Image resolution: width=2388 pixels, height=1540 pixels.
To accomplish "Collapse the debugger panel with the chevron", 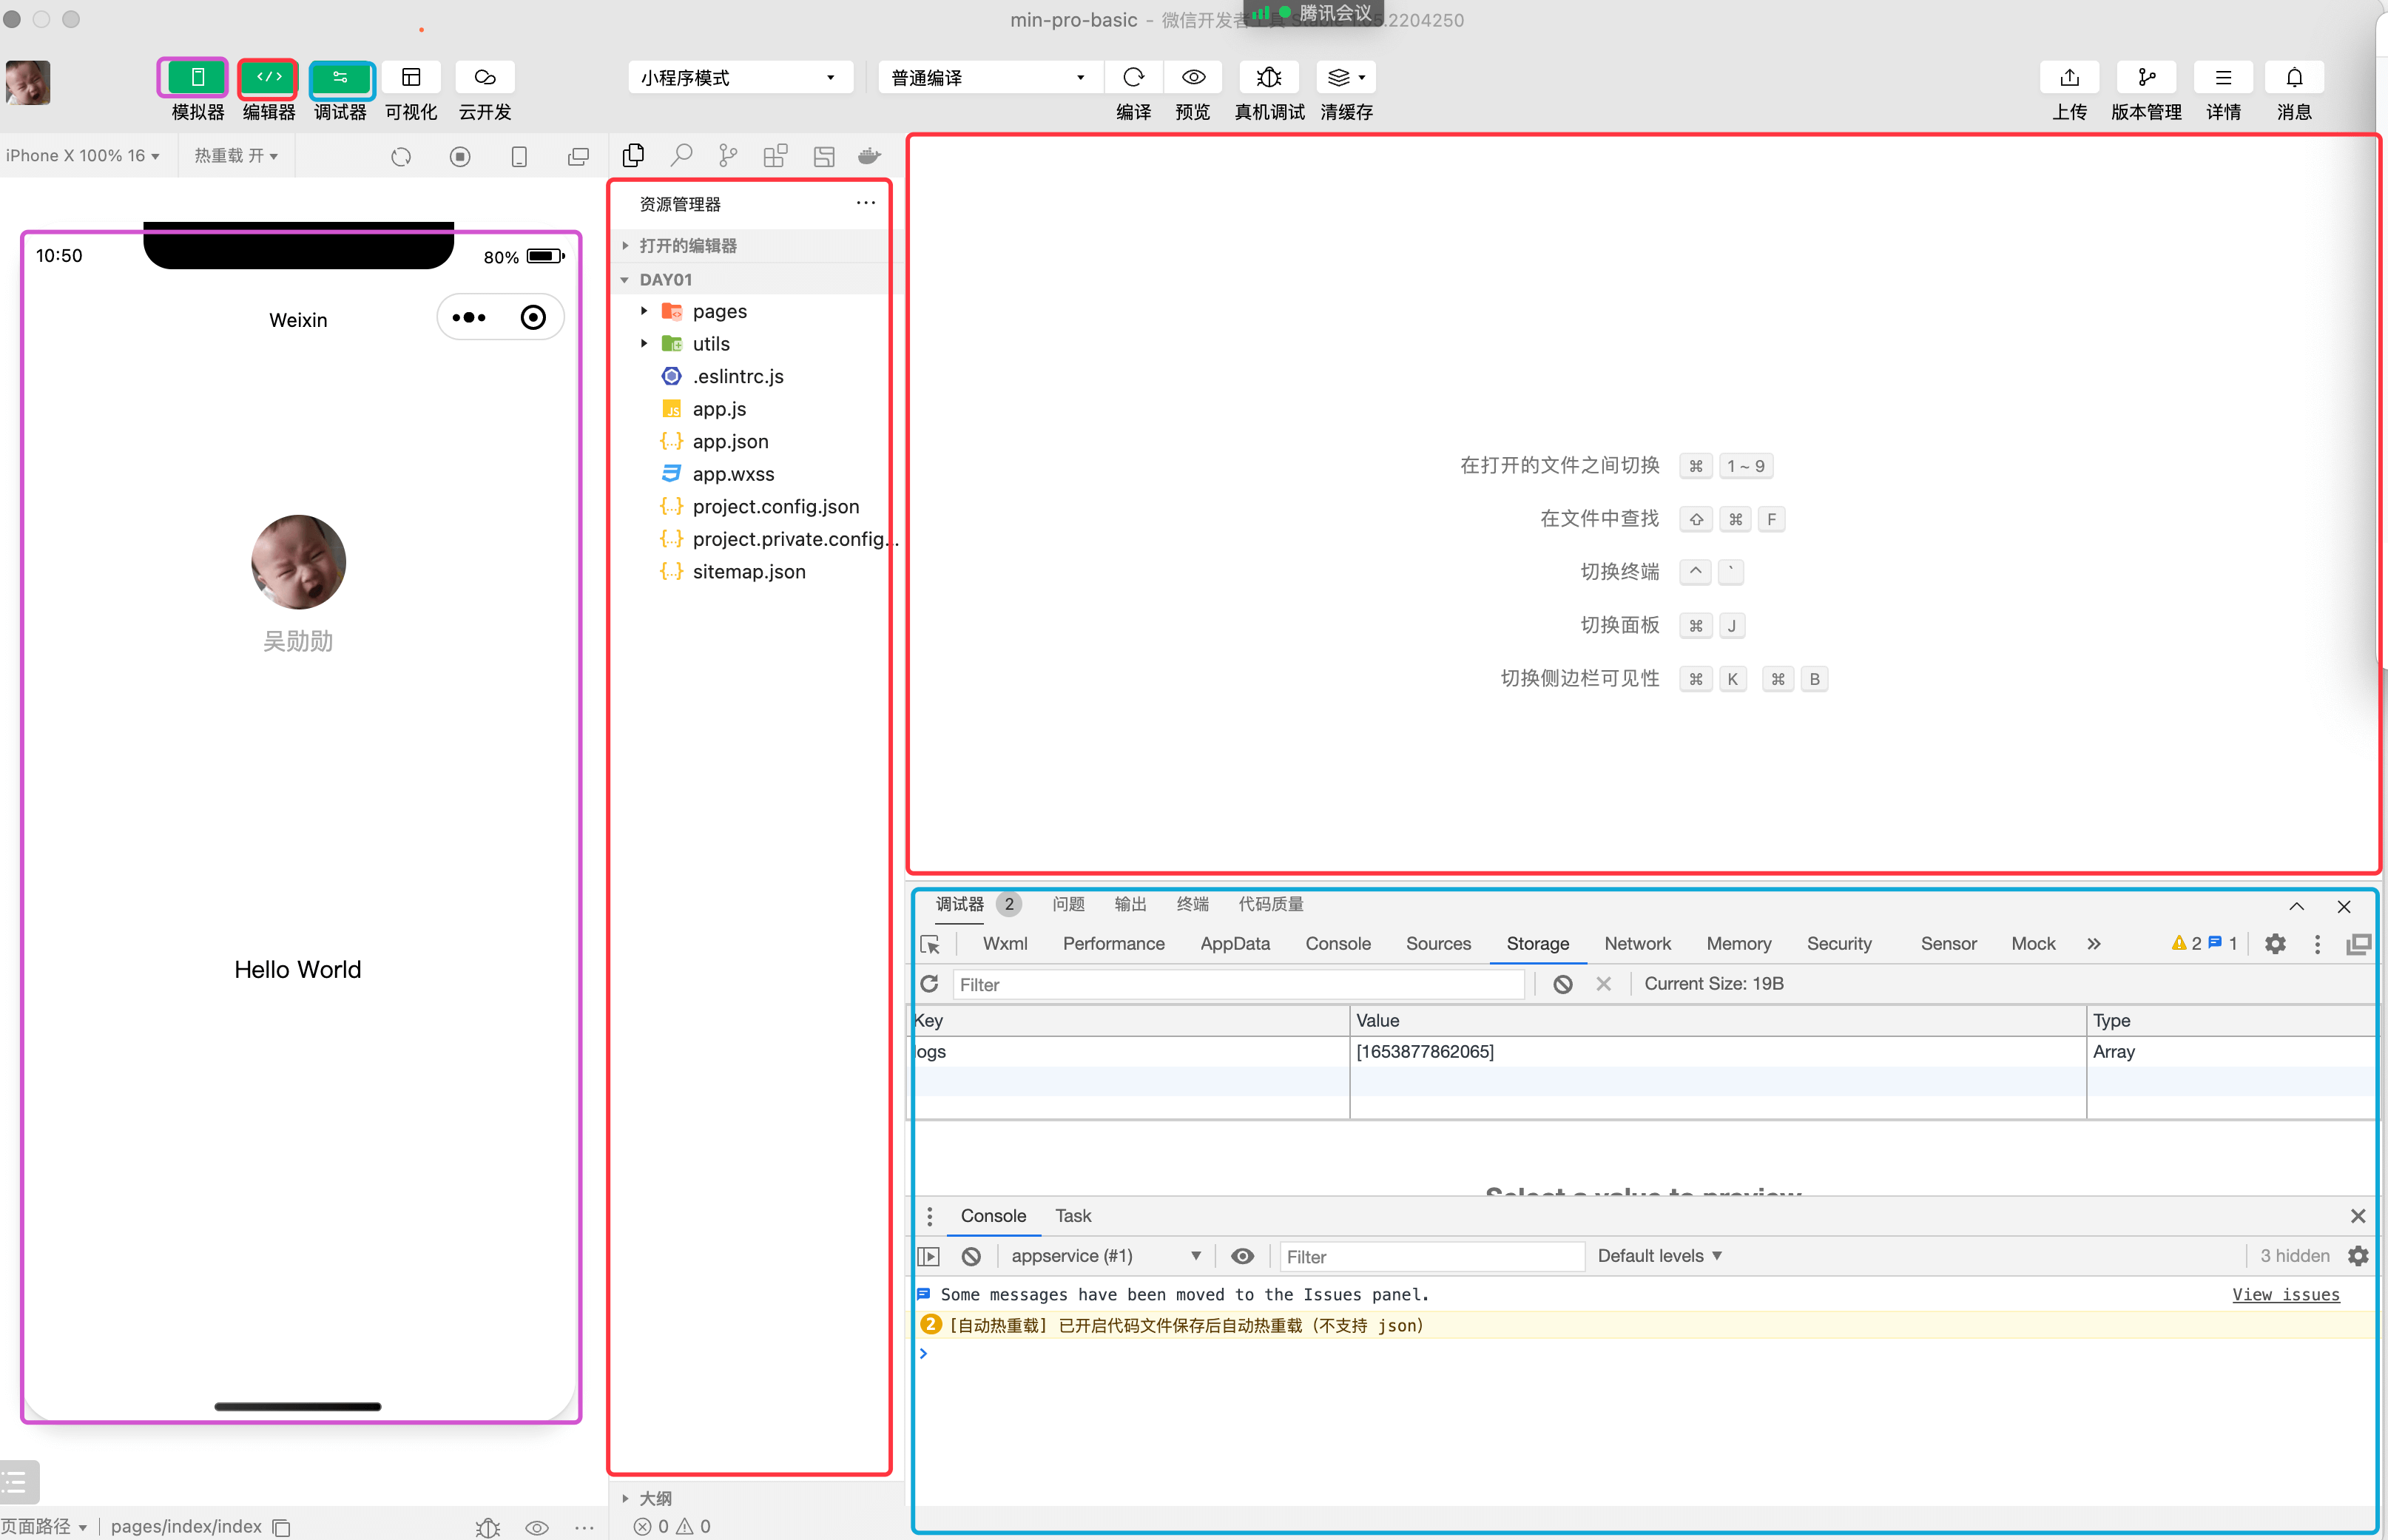I will (2296, 906).
